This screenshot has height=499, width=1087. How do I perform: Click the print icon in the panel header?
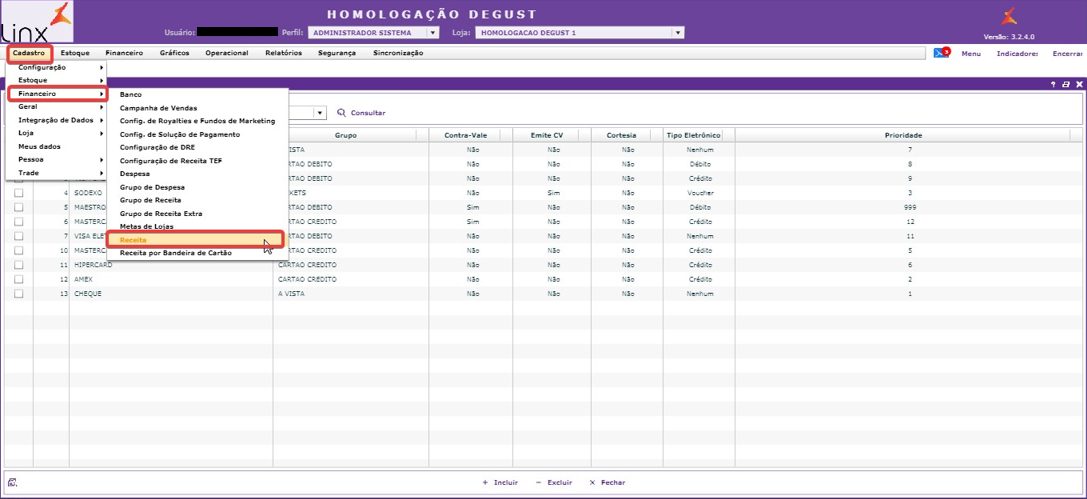[x=1066, y=84]
